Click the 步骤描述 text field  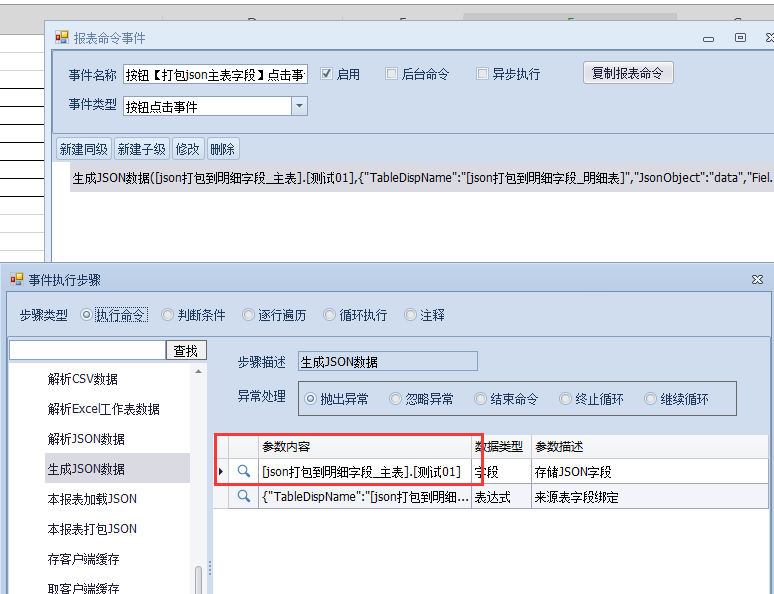(387, 362)
